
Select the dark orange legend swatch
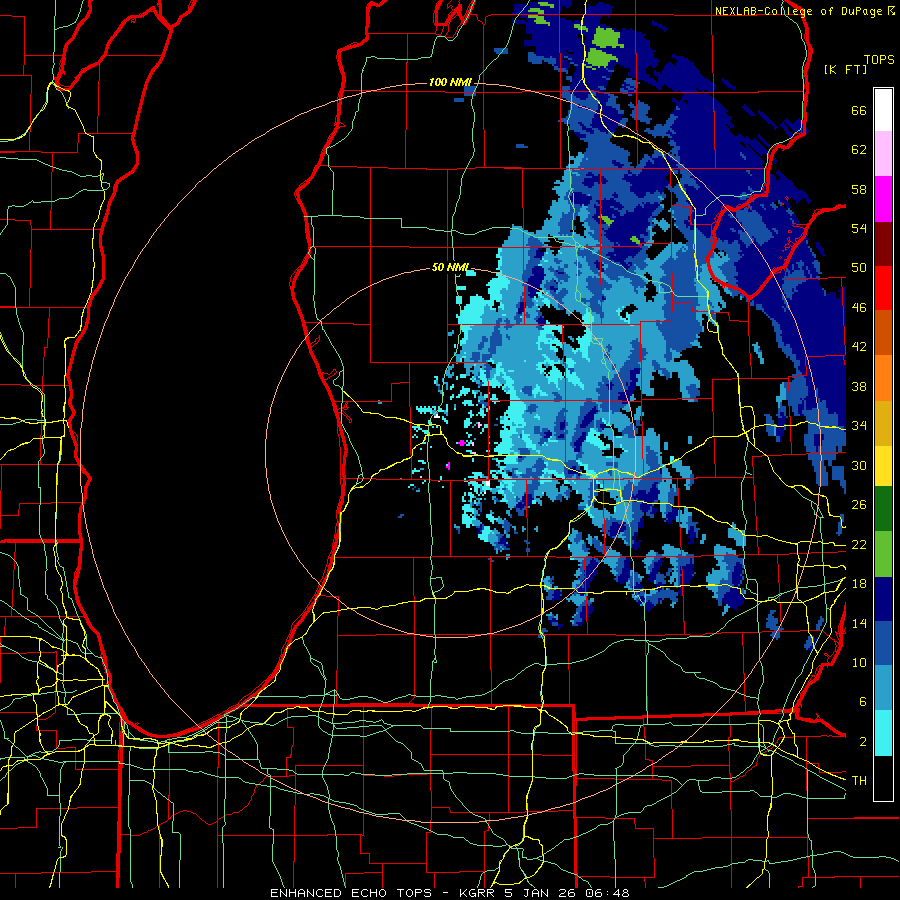[883, 333]
